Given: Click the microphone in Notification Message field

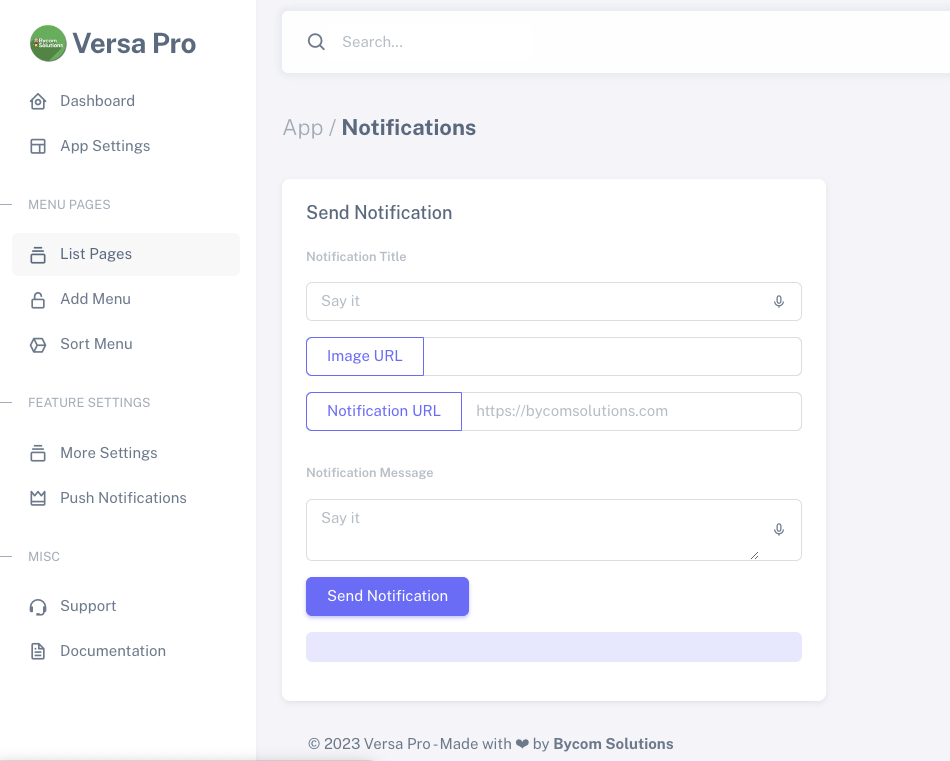Looking at the screenshot, I should [779, 530].
